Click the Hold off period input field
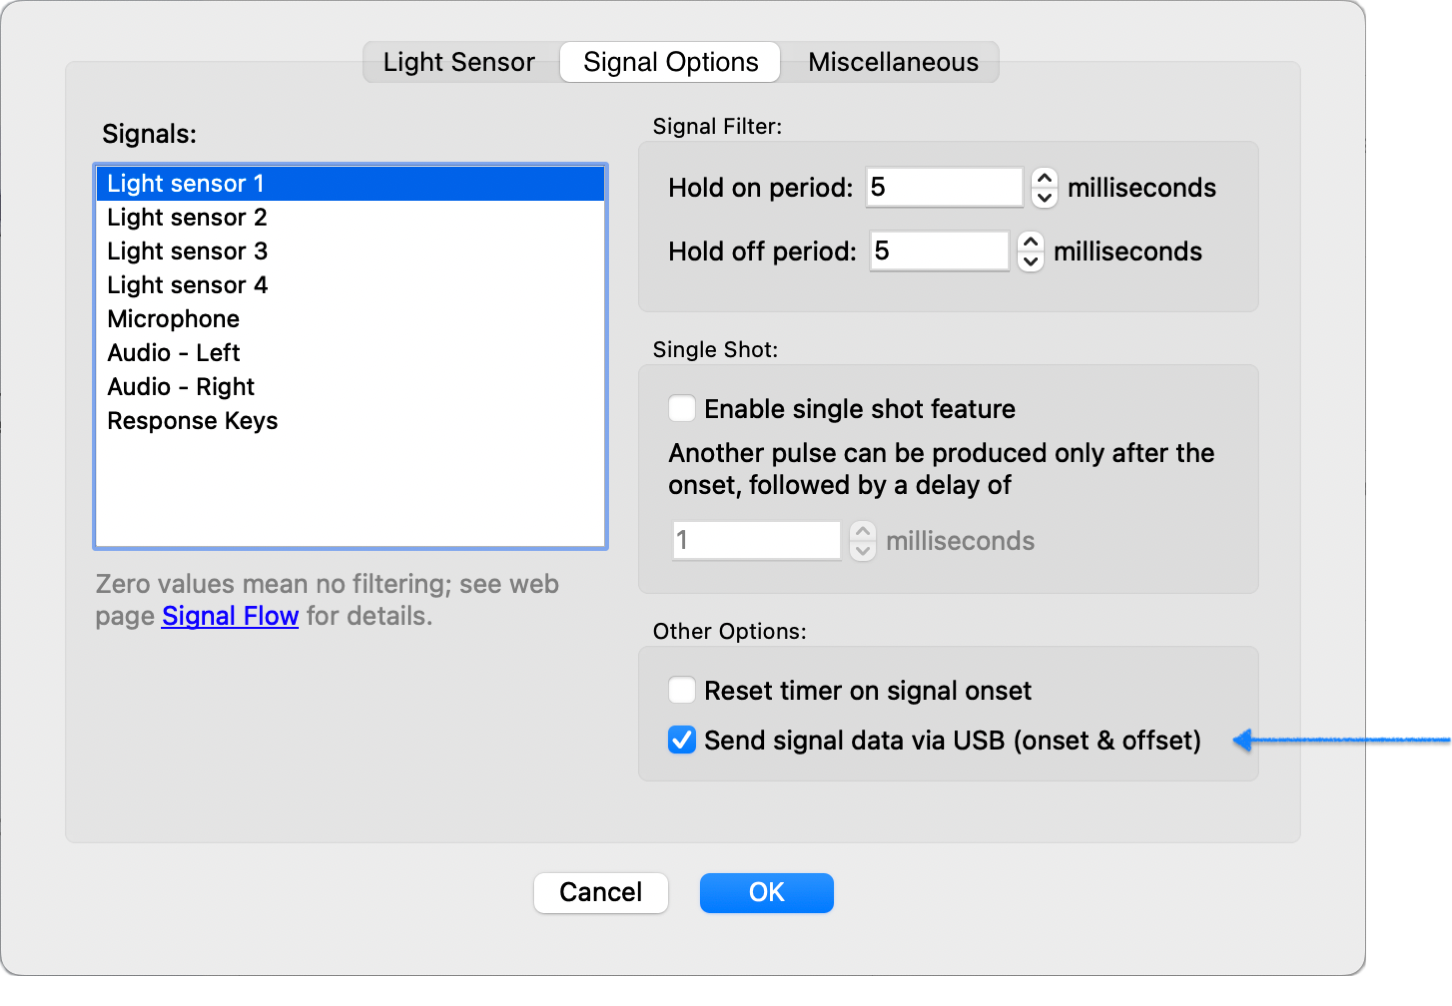The height and width of the screenshot is (1006, 1452). pos(938,252)
